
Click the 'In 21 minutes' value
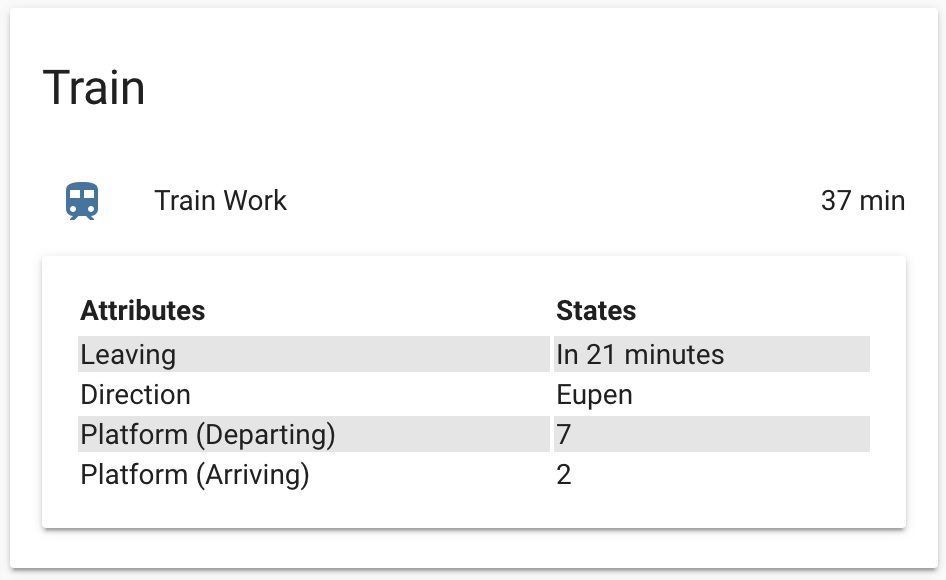(x=640, y=354)
